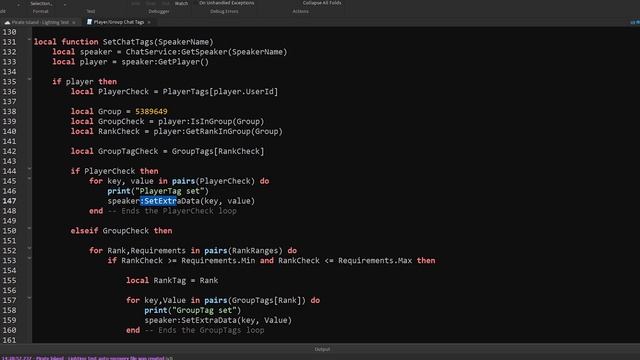
Task: Collapse the PlayerCheck for-loop fold on line 145
Action: point(29,178)
